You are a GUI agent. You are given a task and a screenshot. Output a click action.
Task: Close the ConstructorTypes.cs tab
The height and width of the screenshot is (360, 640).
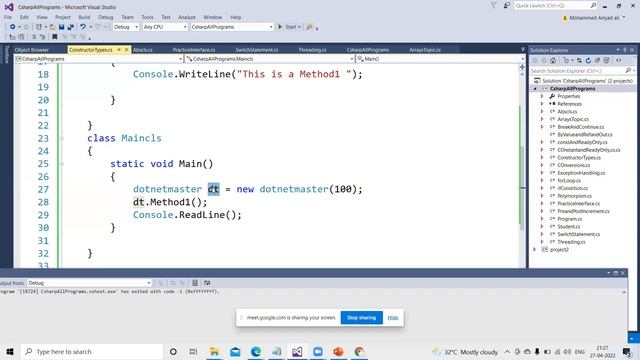click(126, 50)
